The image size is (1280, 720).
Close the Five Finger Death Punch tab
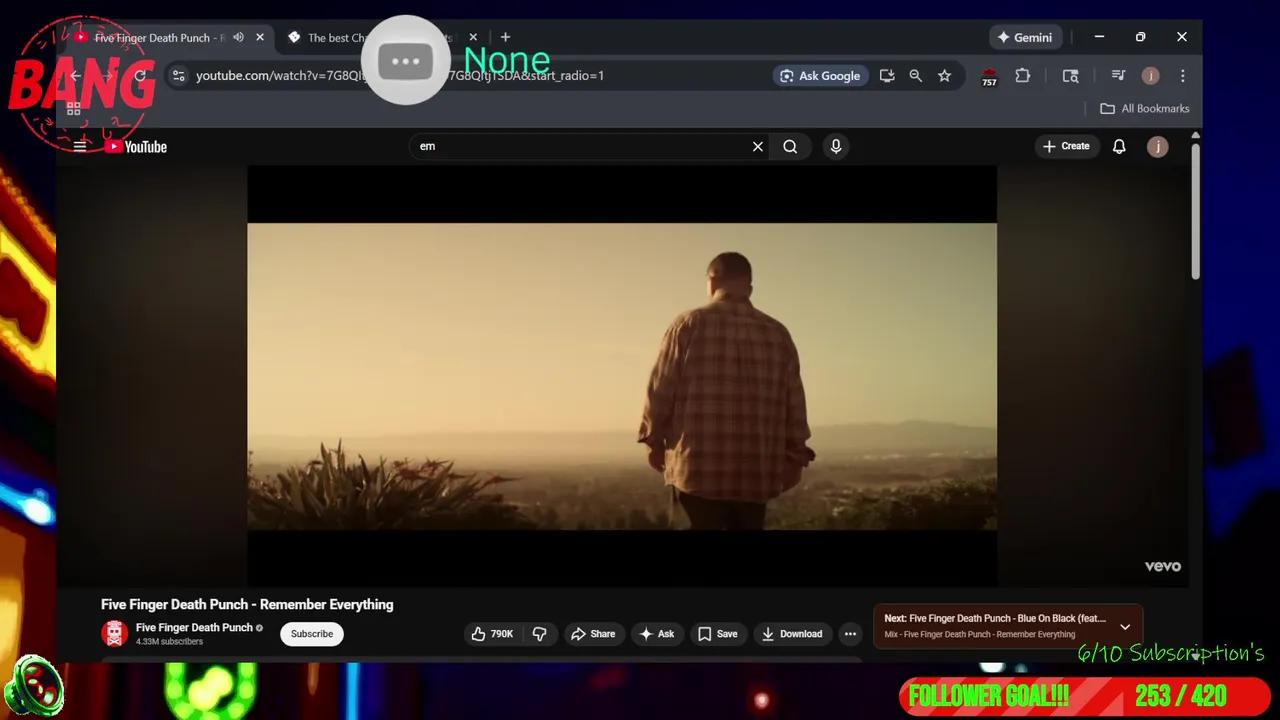point(260,38)
